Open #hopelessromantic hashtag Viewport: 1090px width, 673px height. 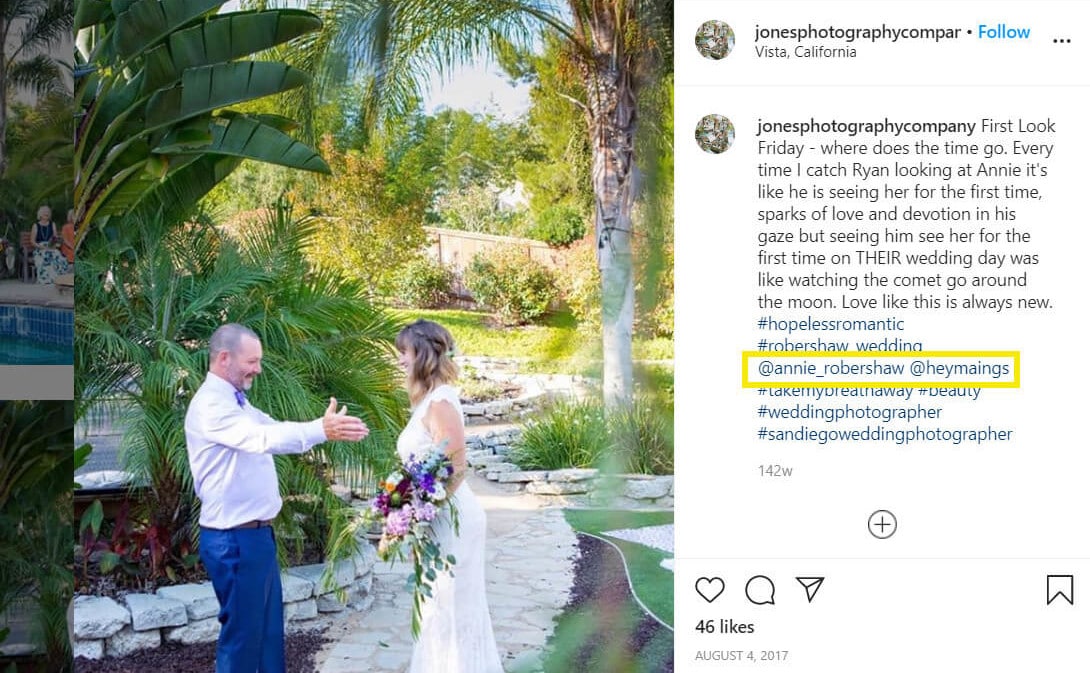(831, 324)
